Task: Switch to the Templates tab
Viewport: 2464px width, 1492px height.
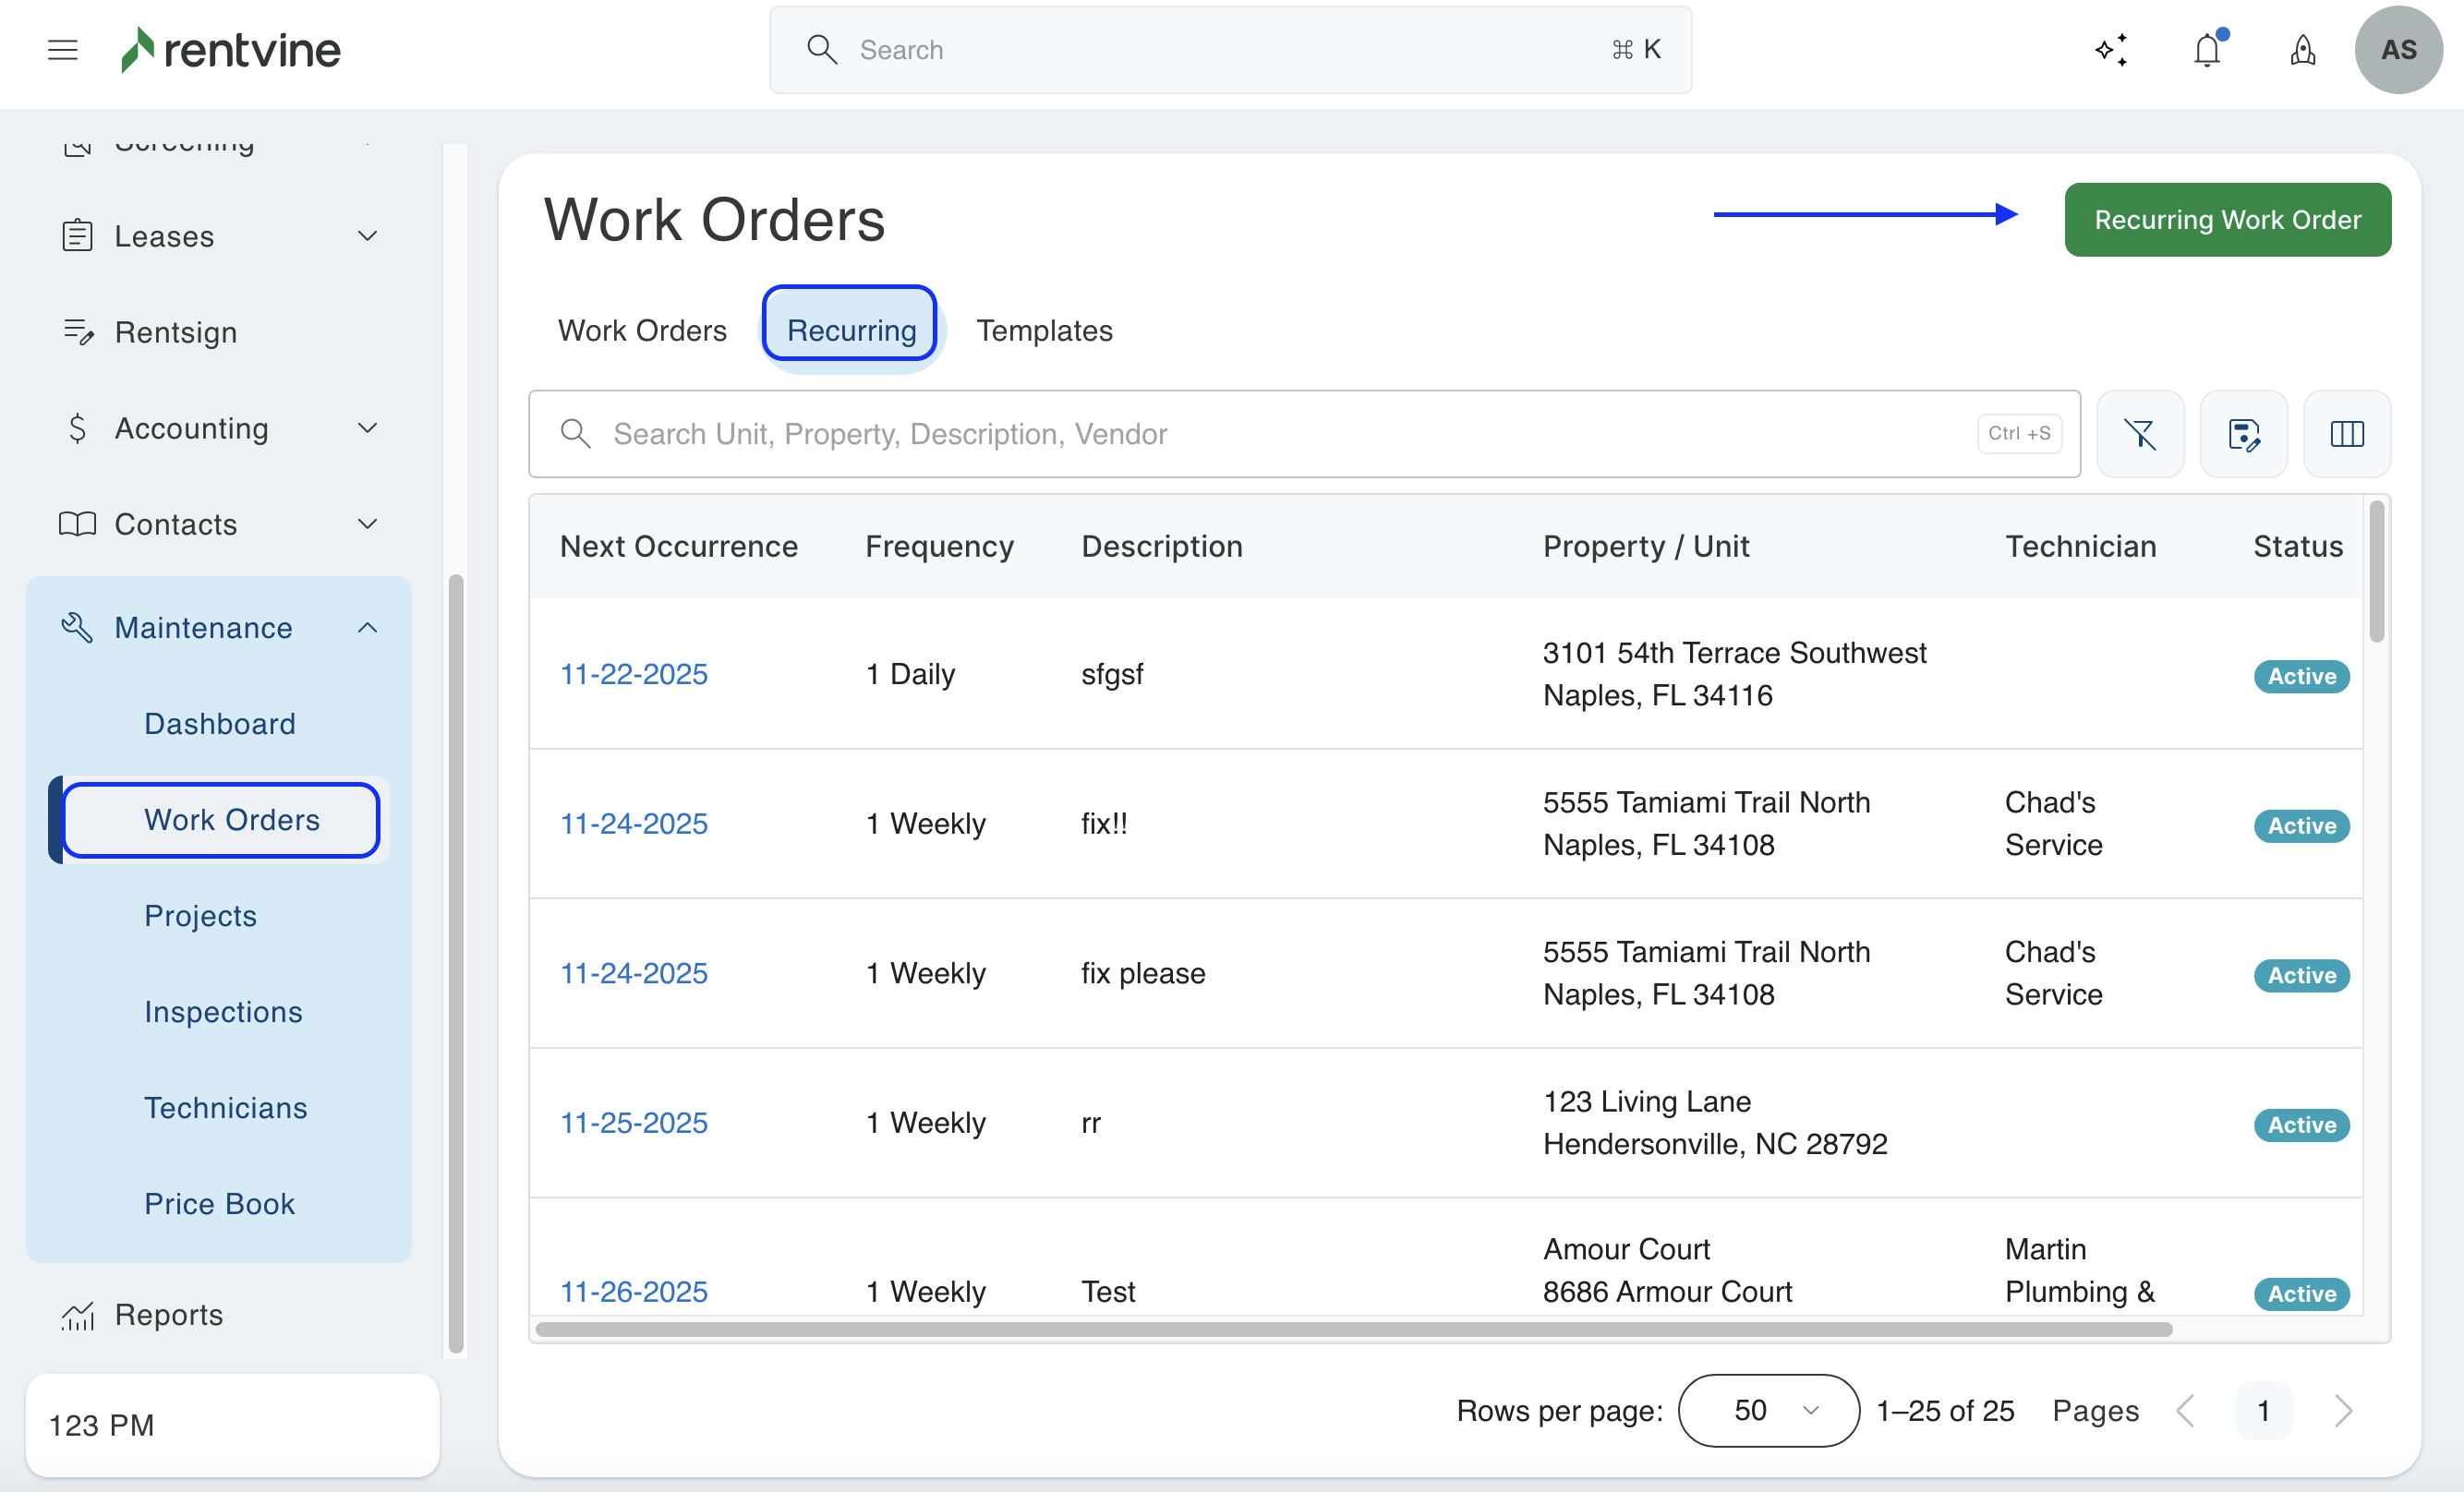Action: click(x=1043, y=330)
